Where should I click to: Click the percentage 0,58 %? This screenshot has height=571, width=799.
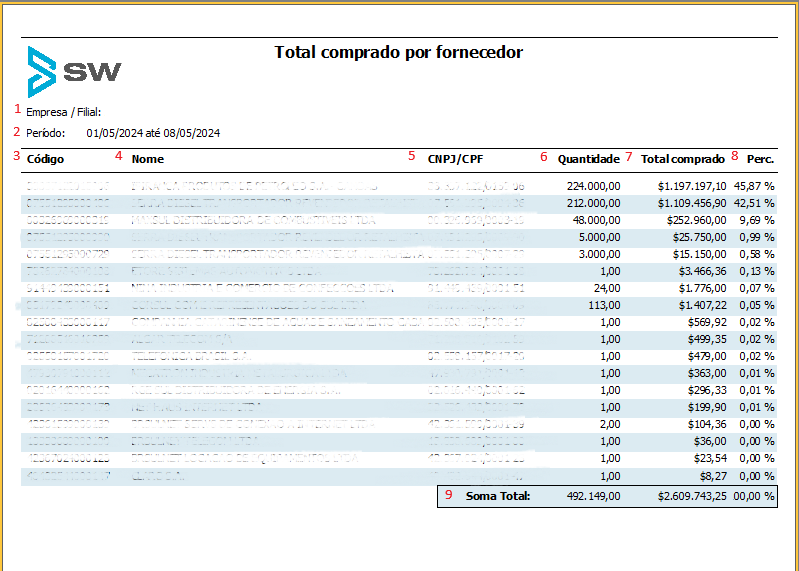coord(757,254)
